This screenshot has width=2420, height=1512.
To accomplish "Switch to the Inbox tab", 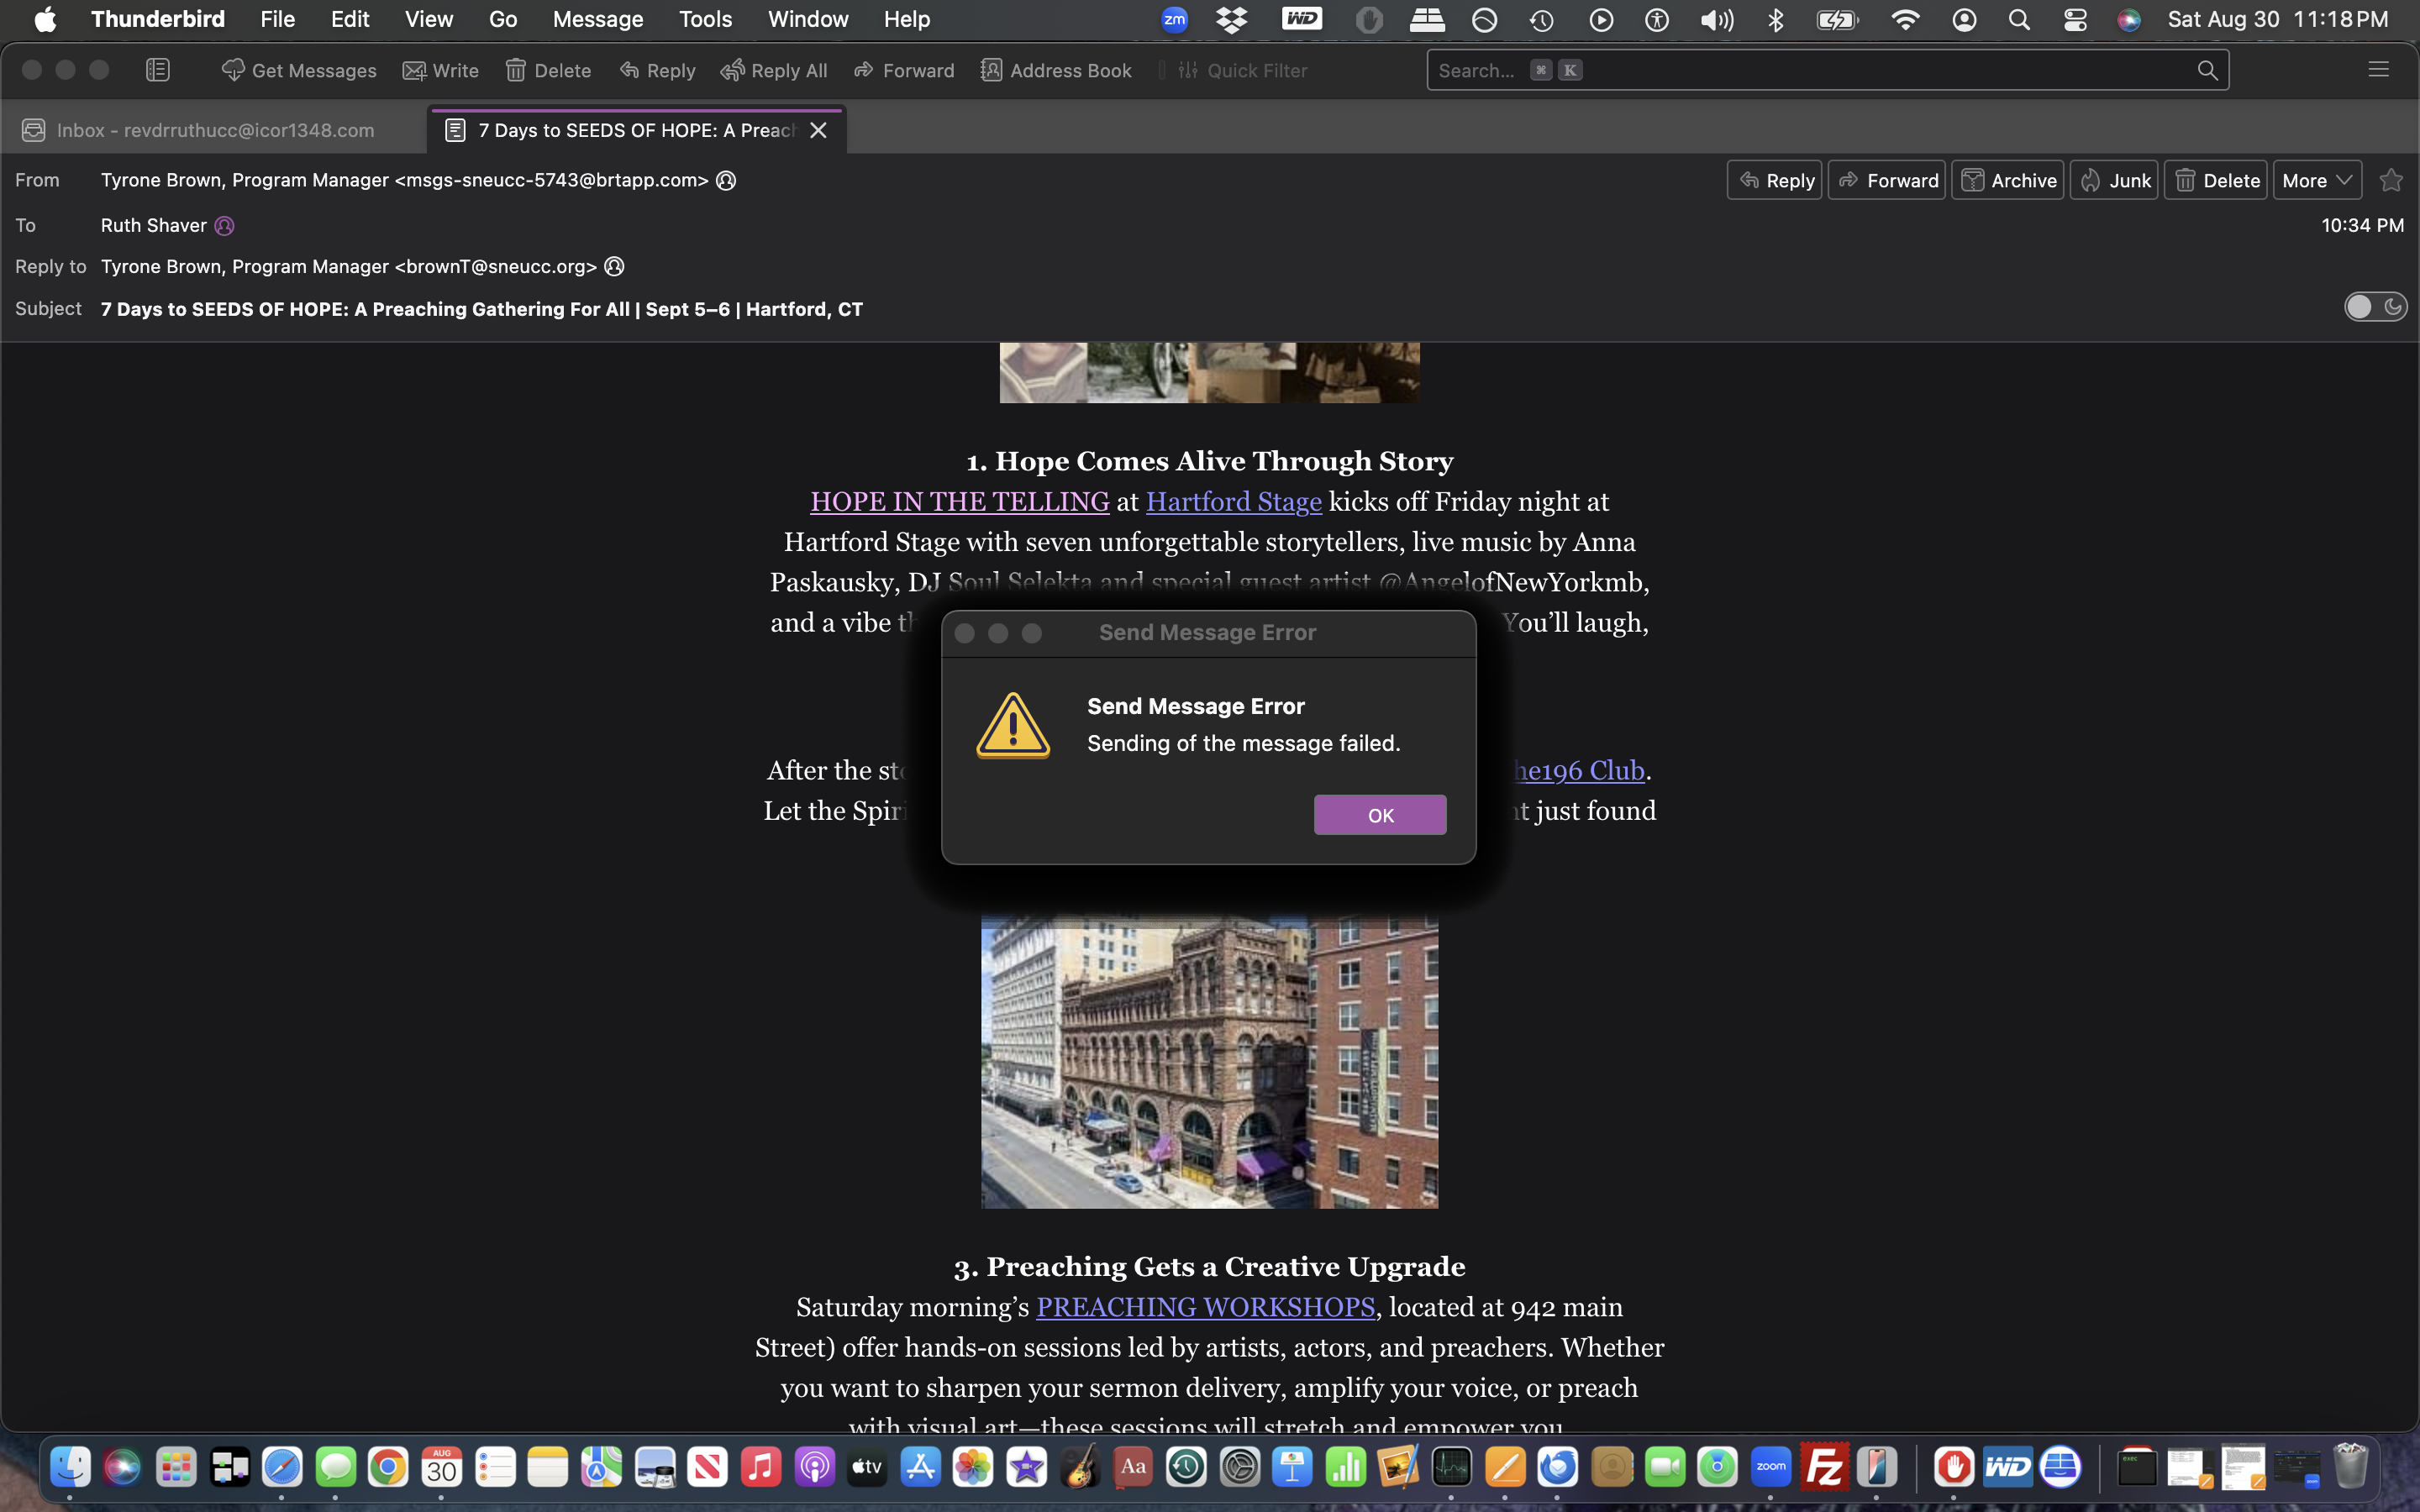I will click(214, 130).
